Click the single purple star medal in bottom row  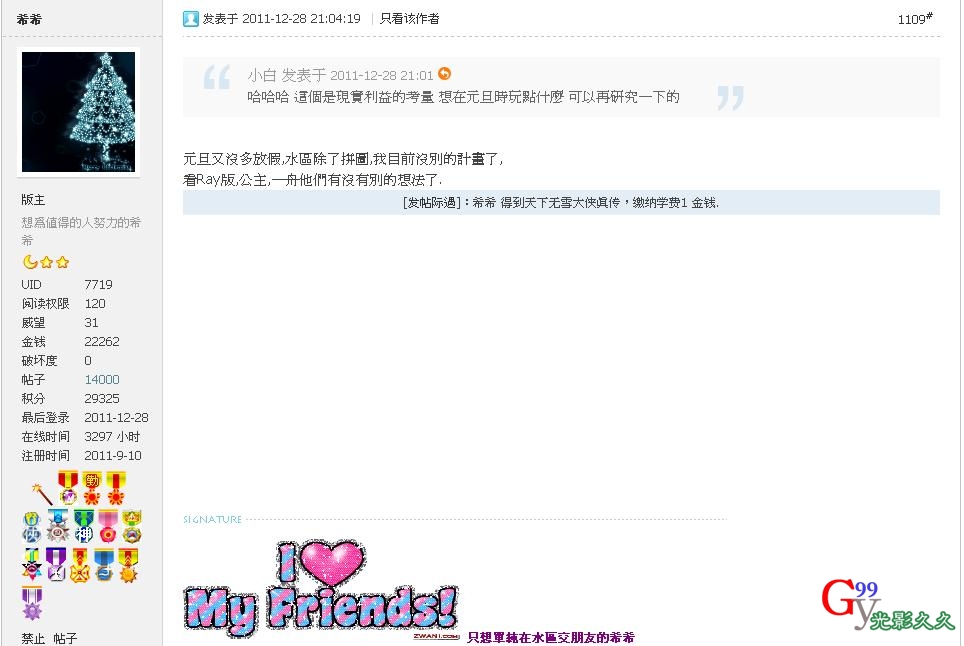pos(32,603)
